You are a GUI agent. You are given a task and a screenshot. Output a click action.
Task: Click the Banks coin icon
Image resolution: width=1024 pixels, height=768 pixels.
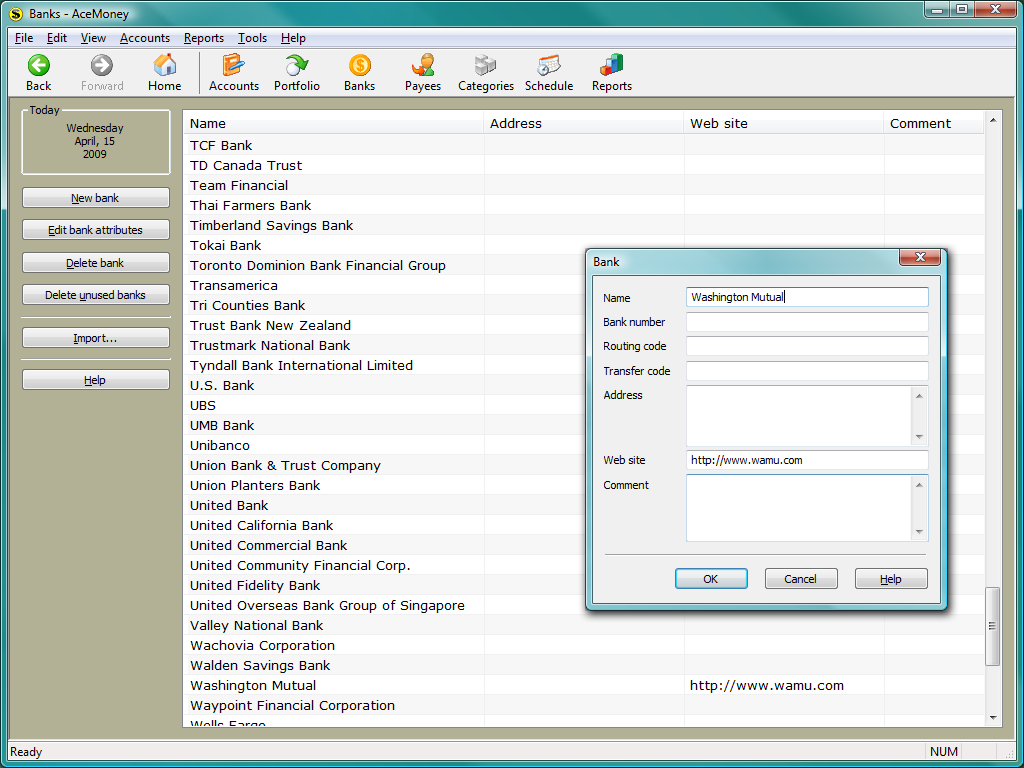tap(359, 67)
